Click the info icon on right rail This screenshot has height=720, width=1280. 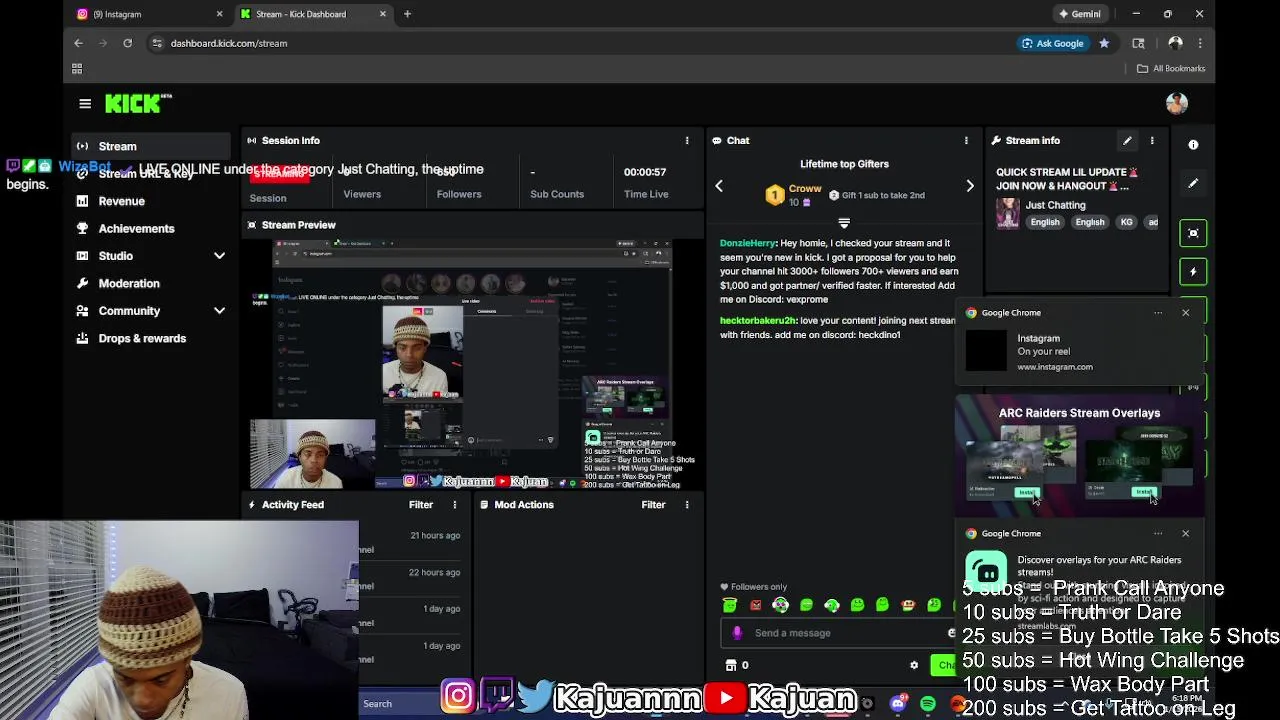pos(1193,145)
